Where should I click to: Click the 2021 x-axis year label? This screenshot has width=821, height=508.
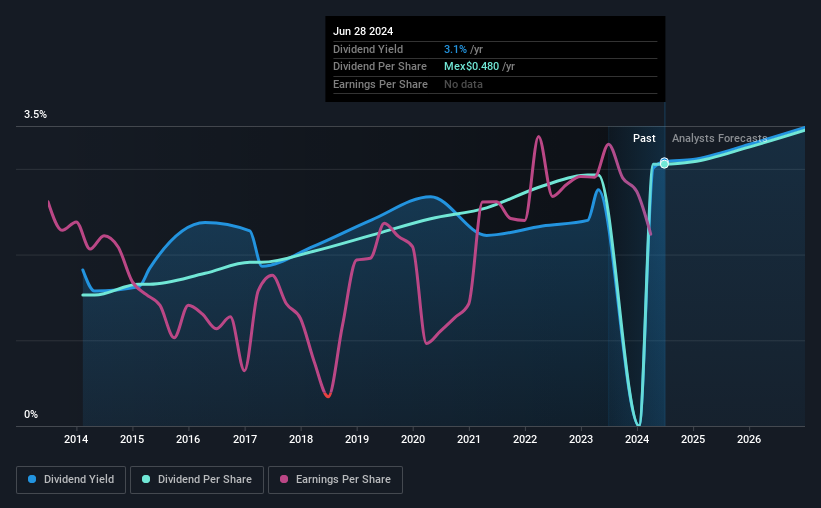tap(469, 439)
